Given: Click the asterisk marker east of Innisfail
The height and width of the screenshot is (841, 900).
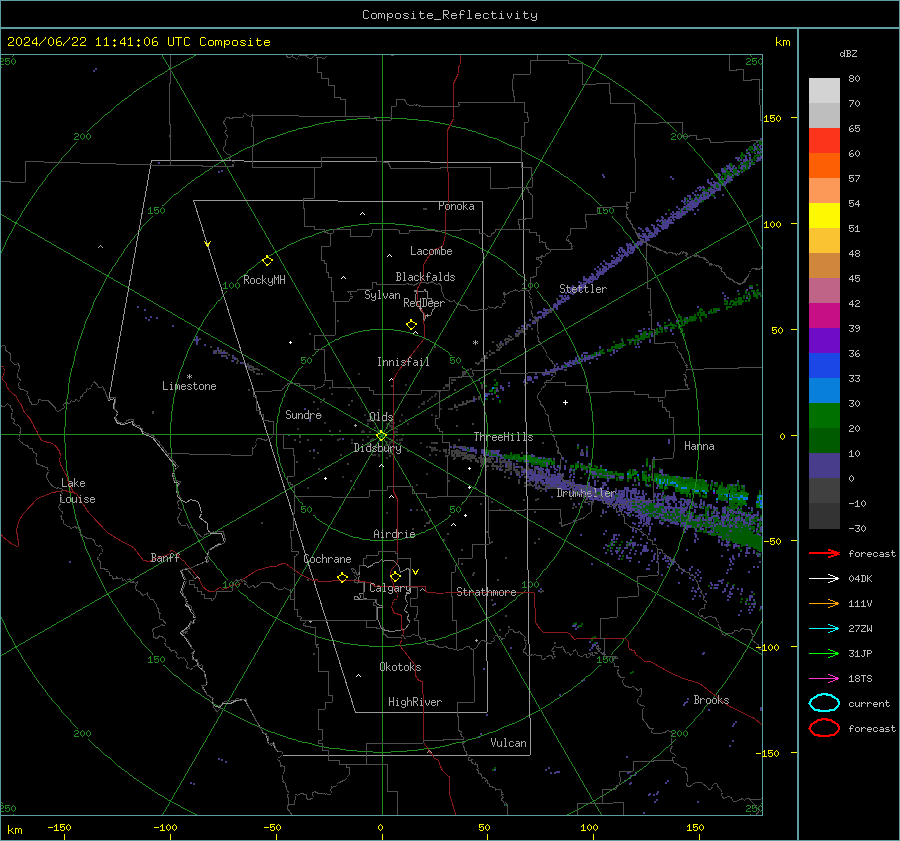Looking at the screenshot, I should click(x=475, y=343).
